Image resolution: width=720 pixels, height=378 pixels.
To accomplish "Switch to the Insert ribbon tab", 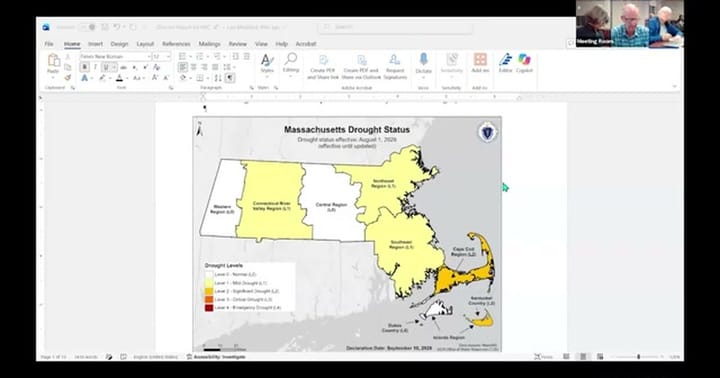I will click(96, 44).
